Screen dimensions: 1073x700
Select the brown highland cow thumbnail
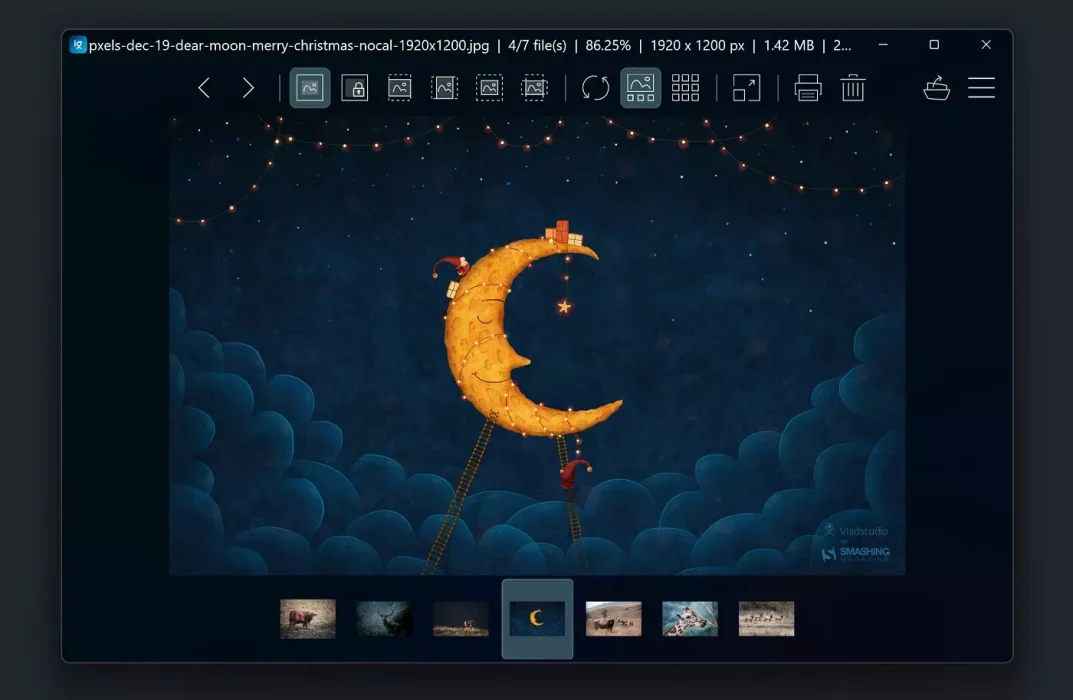308,619
